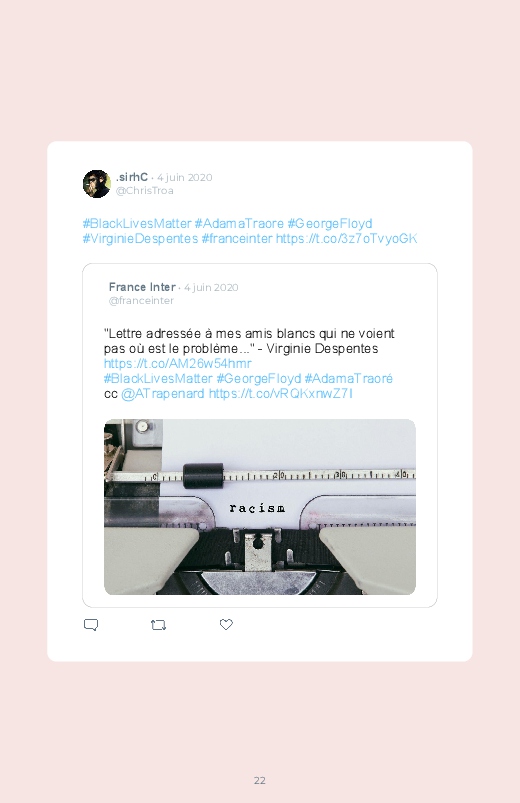This screenshot has width=520, height=803.
Task: Open the #franceinter hashtag
Action: [x=237, y=239]
